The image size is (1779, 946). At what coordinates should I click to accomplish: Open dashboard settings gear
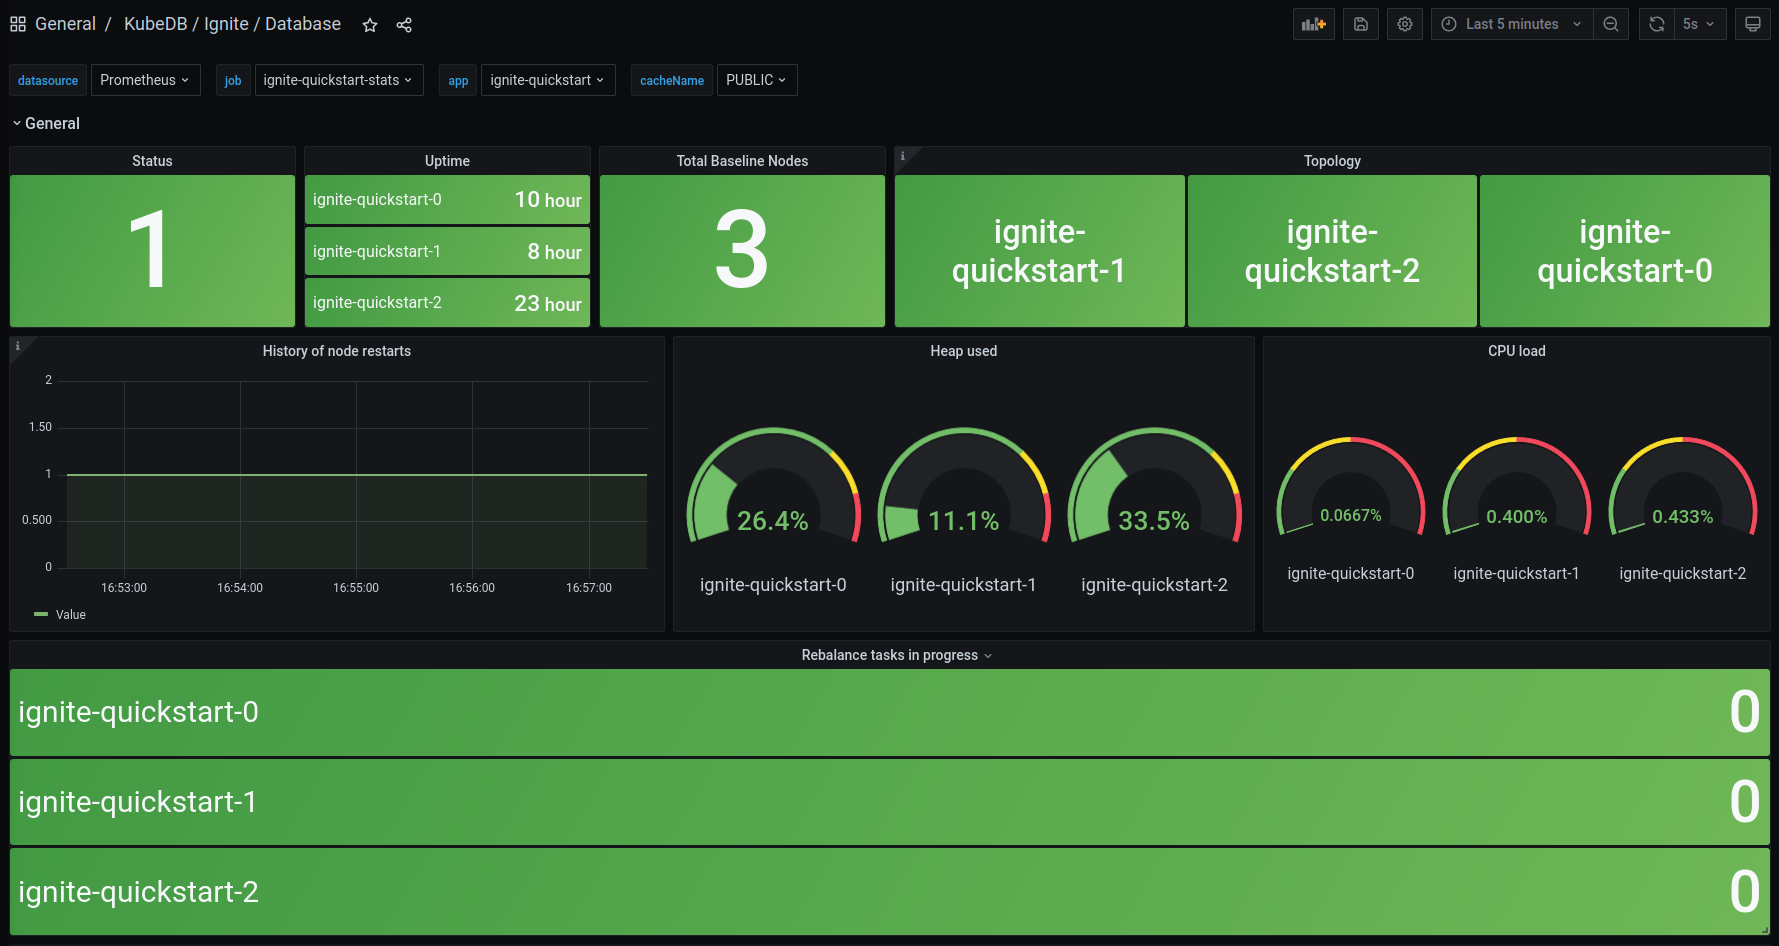1405,24
